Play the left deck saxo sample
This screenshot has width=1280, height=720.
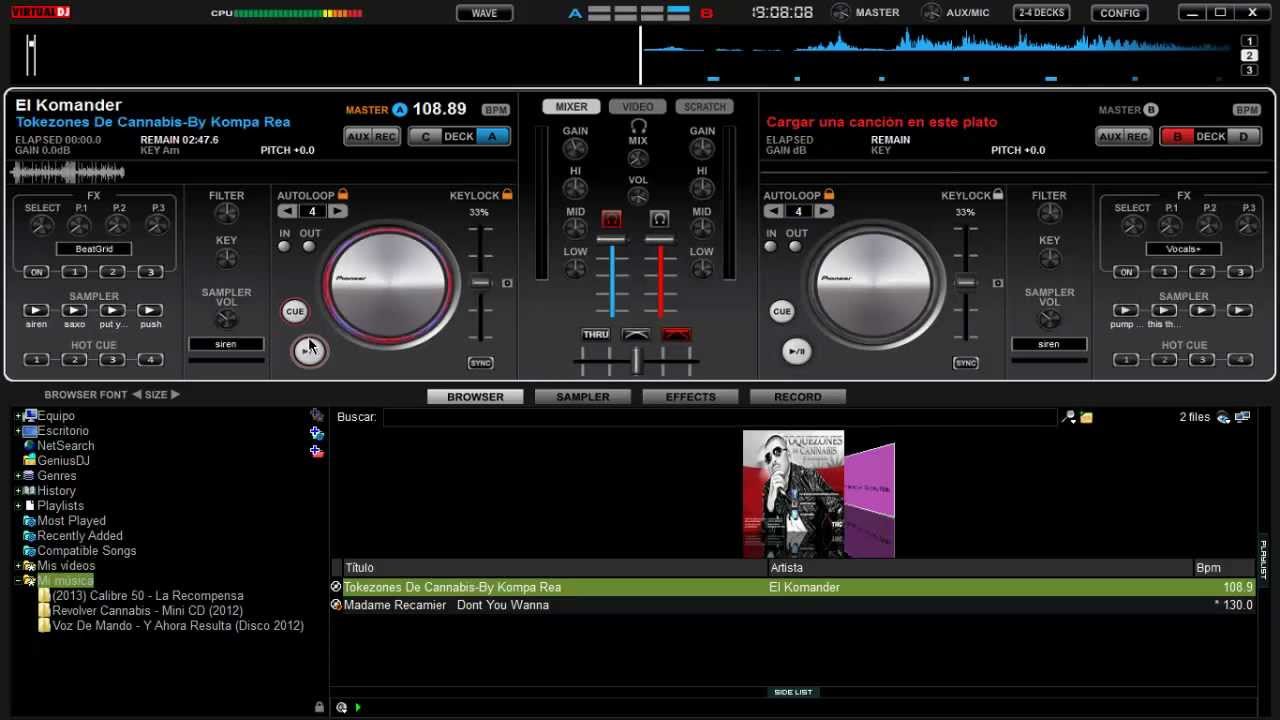click(74, 311)
